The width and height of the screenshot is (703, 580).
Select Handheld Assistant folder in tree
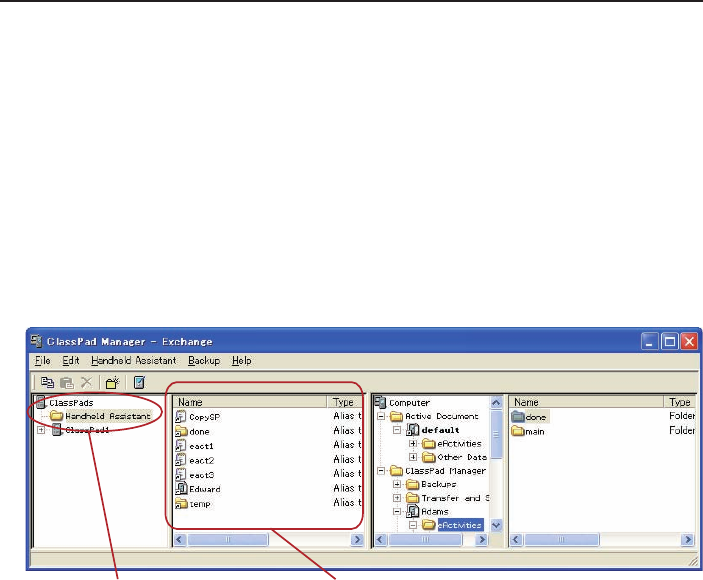108,416
